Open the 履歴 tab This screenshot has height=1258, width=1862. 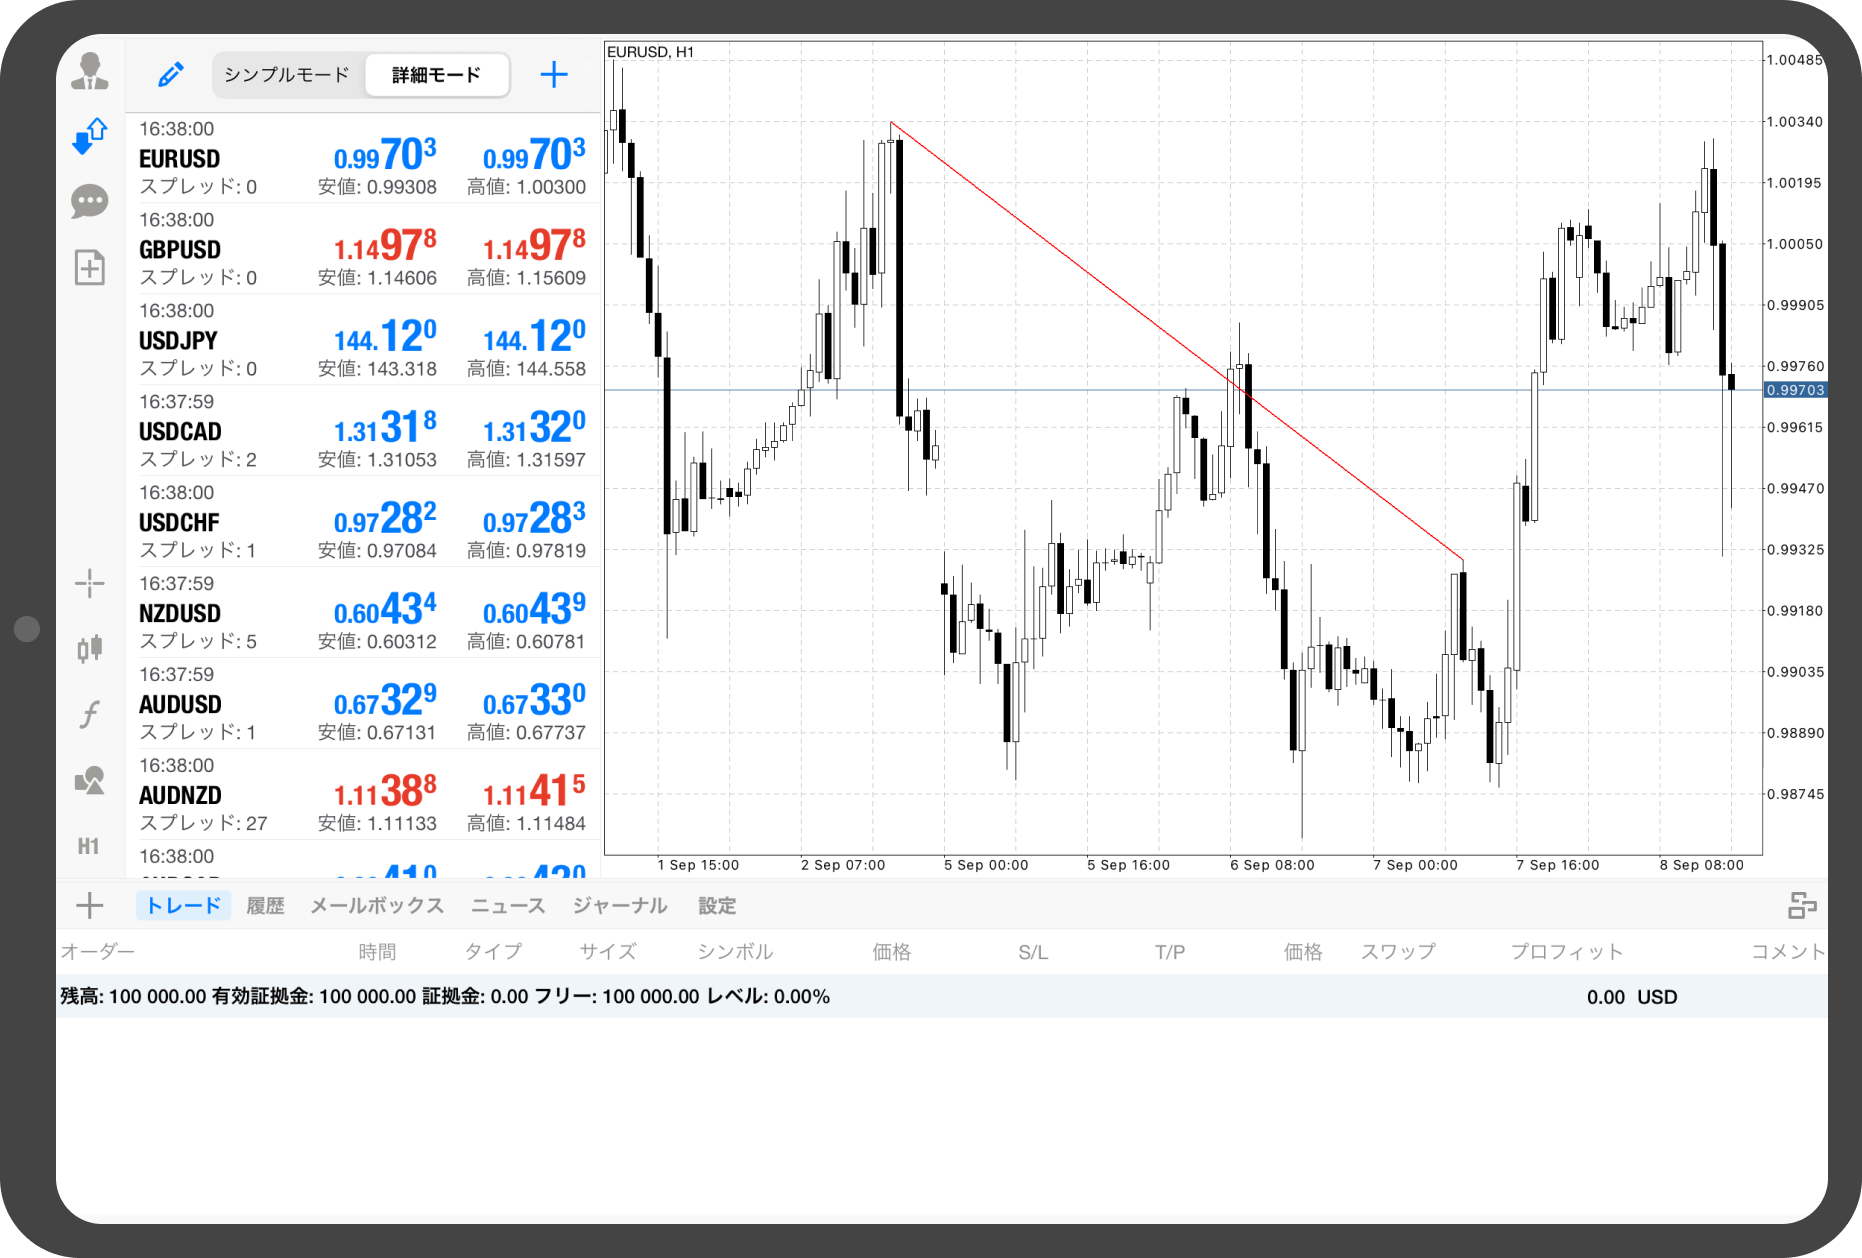(265, 906)
